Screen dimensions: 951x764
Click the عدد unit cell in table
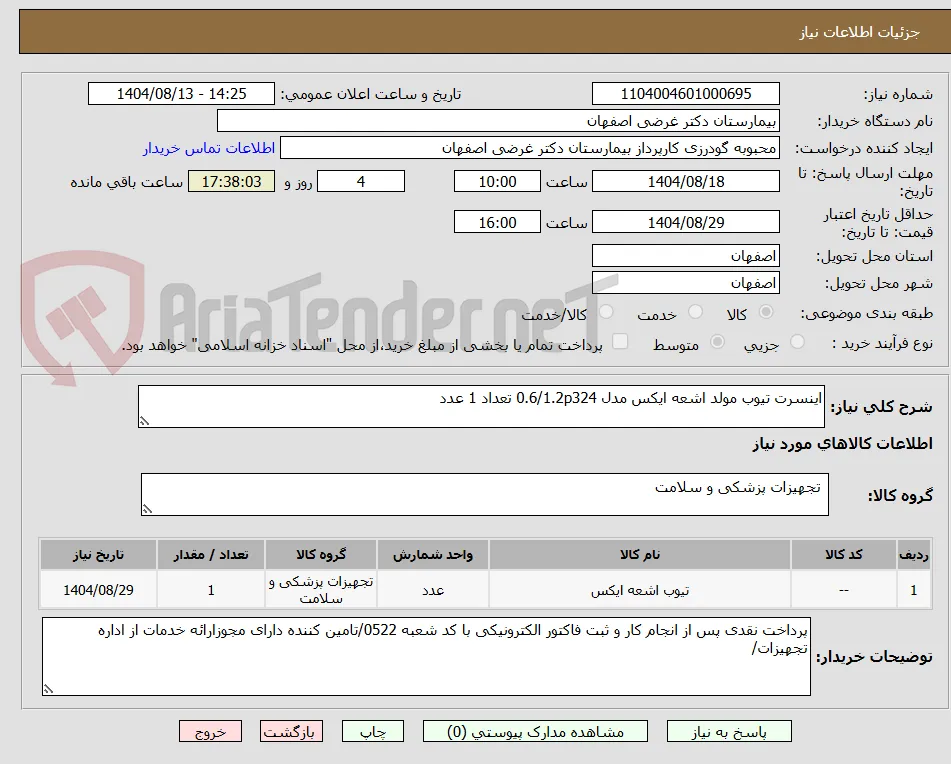[433, 590]
